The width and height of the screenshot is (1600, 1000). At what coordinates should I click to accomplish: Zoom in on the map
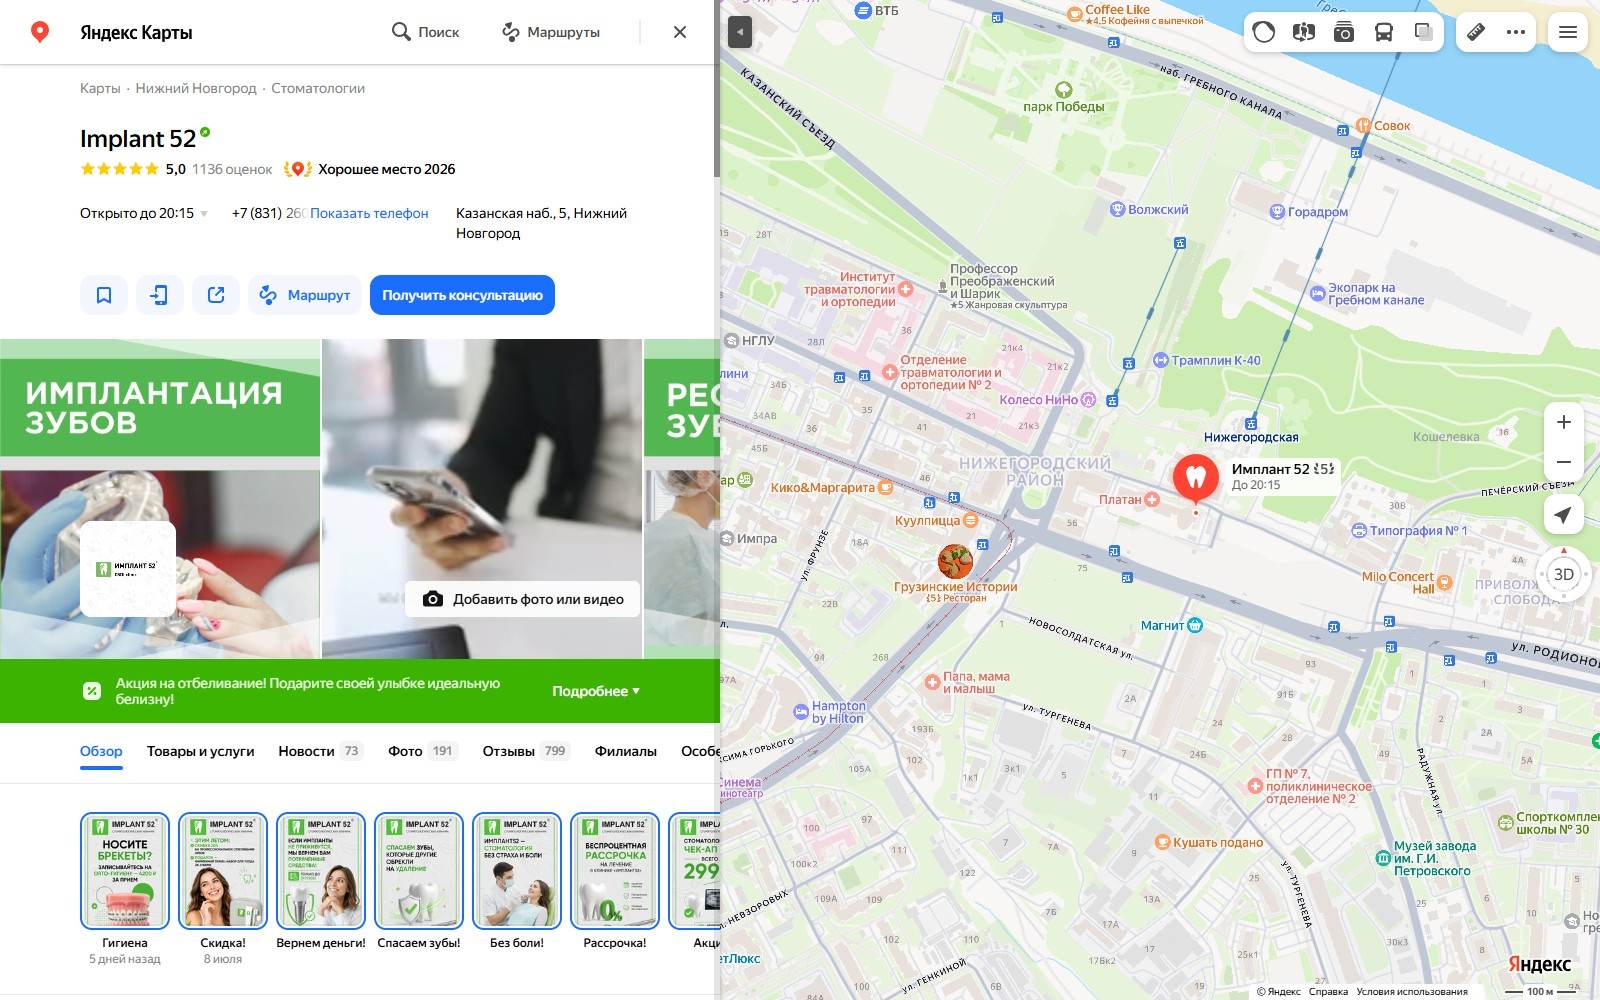tap(1564, 422)
